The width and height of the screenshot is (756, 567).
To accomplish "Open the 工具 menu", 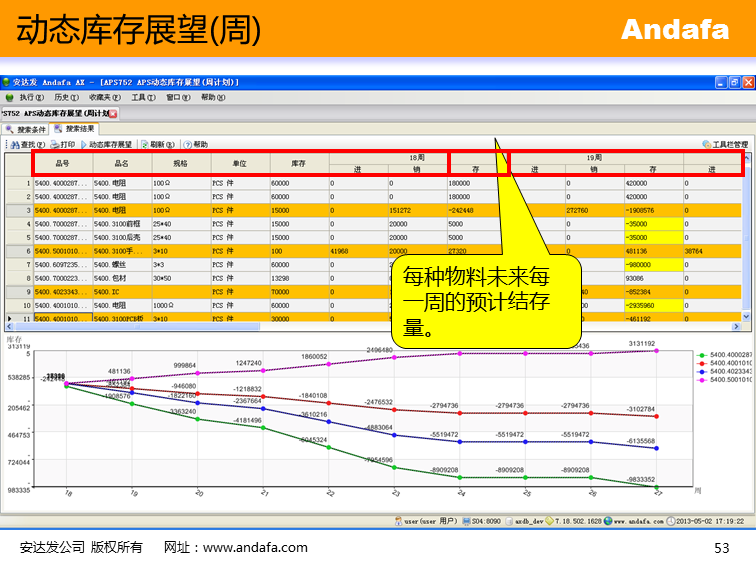I will (143, 98).
